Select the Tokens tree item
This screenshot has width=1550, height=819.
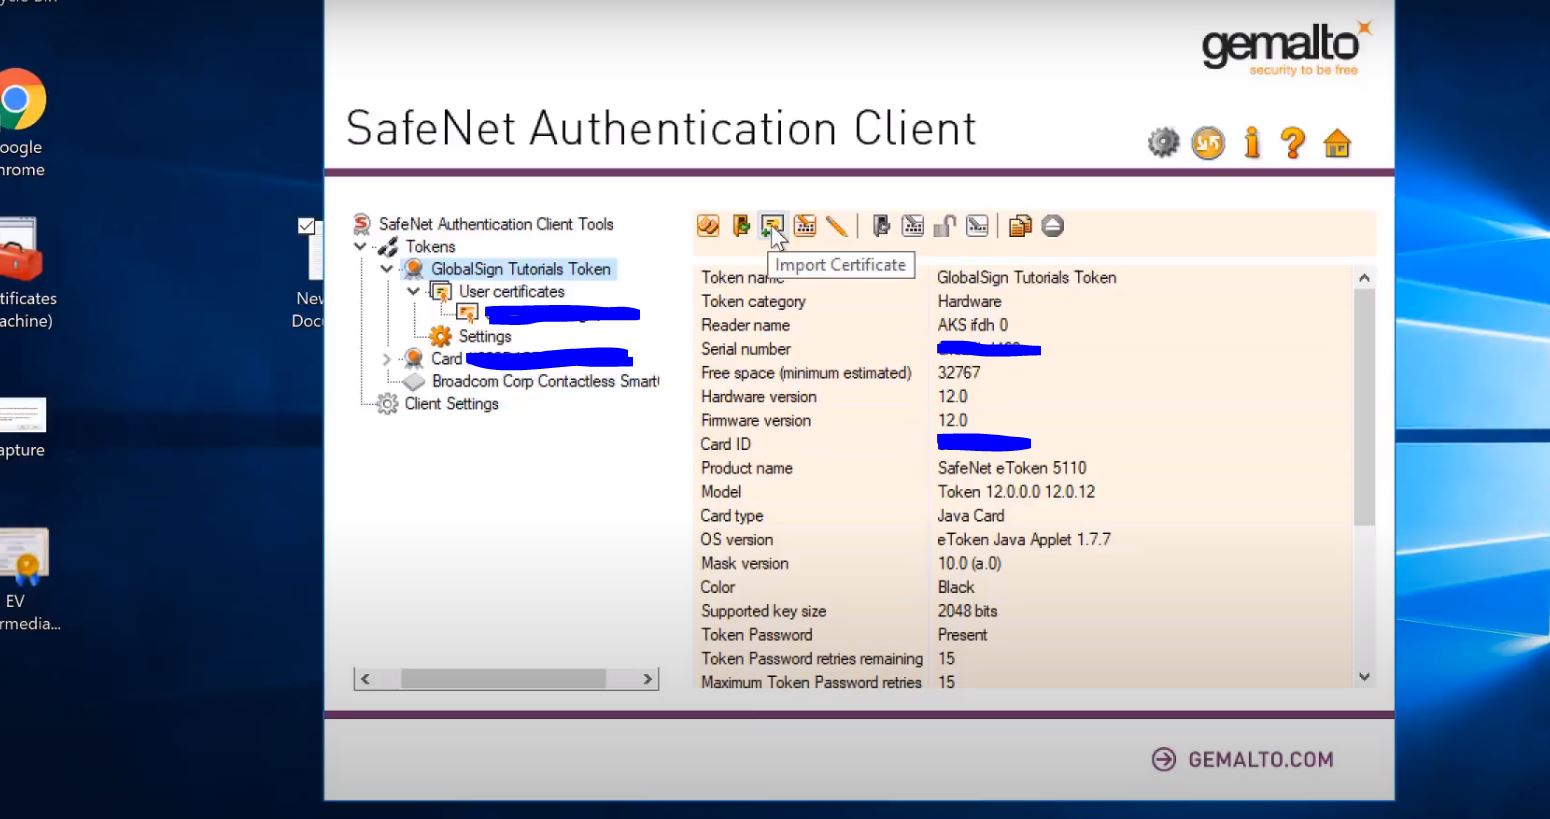coord(430,246)
